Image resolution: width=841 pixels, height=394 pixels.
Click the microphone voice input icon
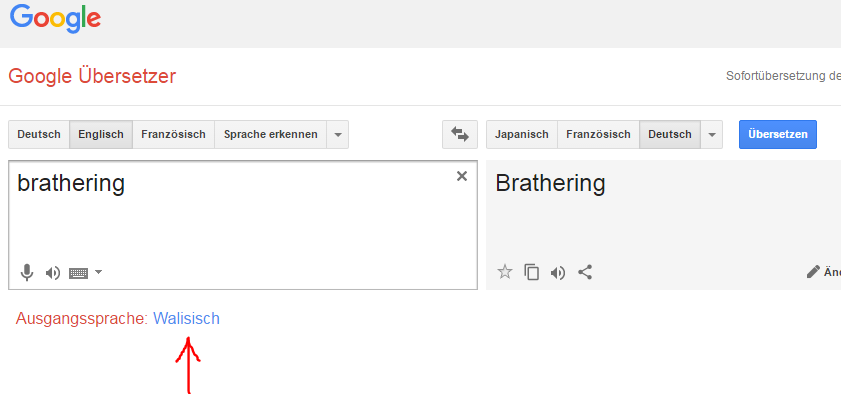pos(26,273)
